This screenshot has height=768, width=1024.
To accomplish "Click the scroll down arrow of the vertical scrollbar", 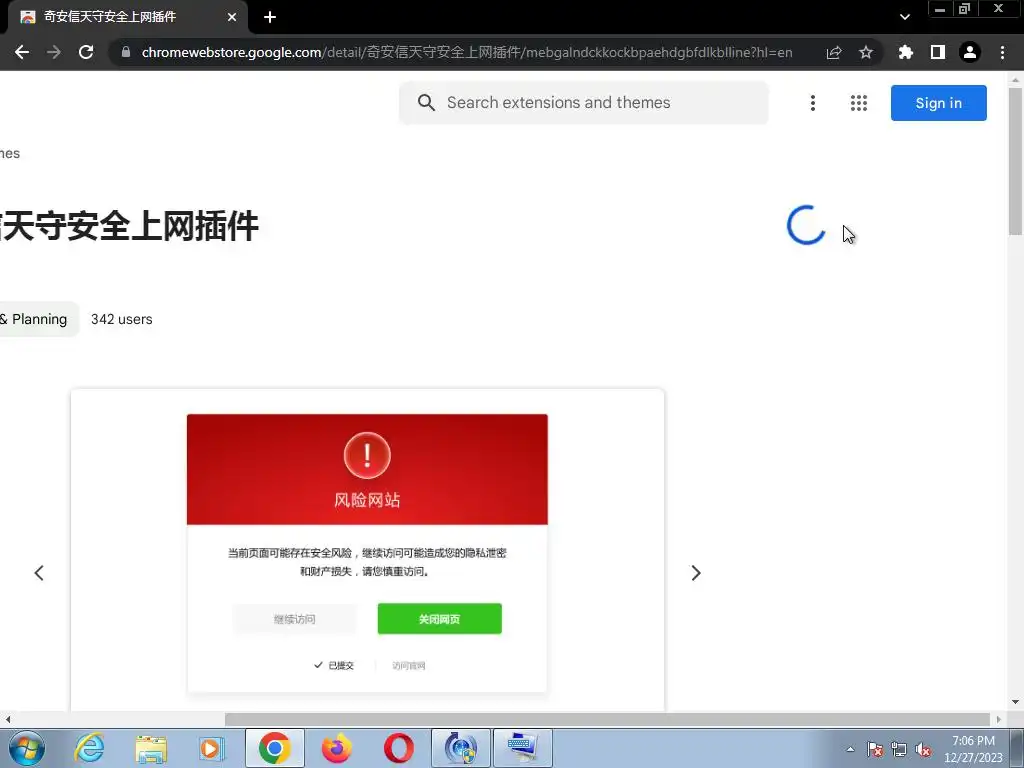I will [x=1016, y=702].
